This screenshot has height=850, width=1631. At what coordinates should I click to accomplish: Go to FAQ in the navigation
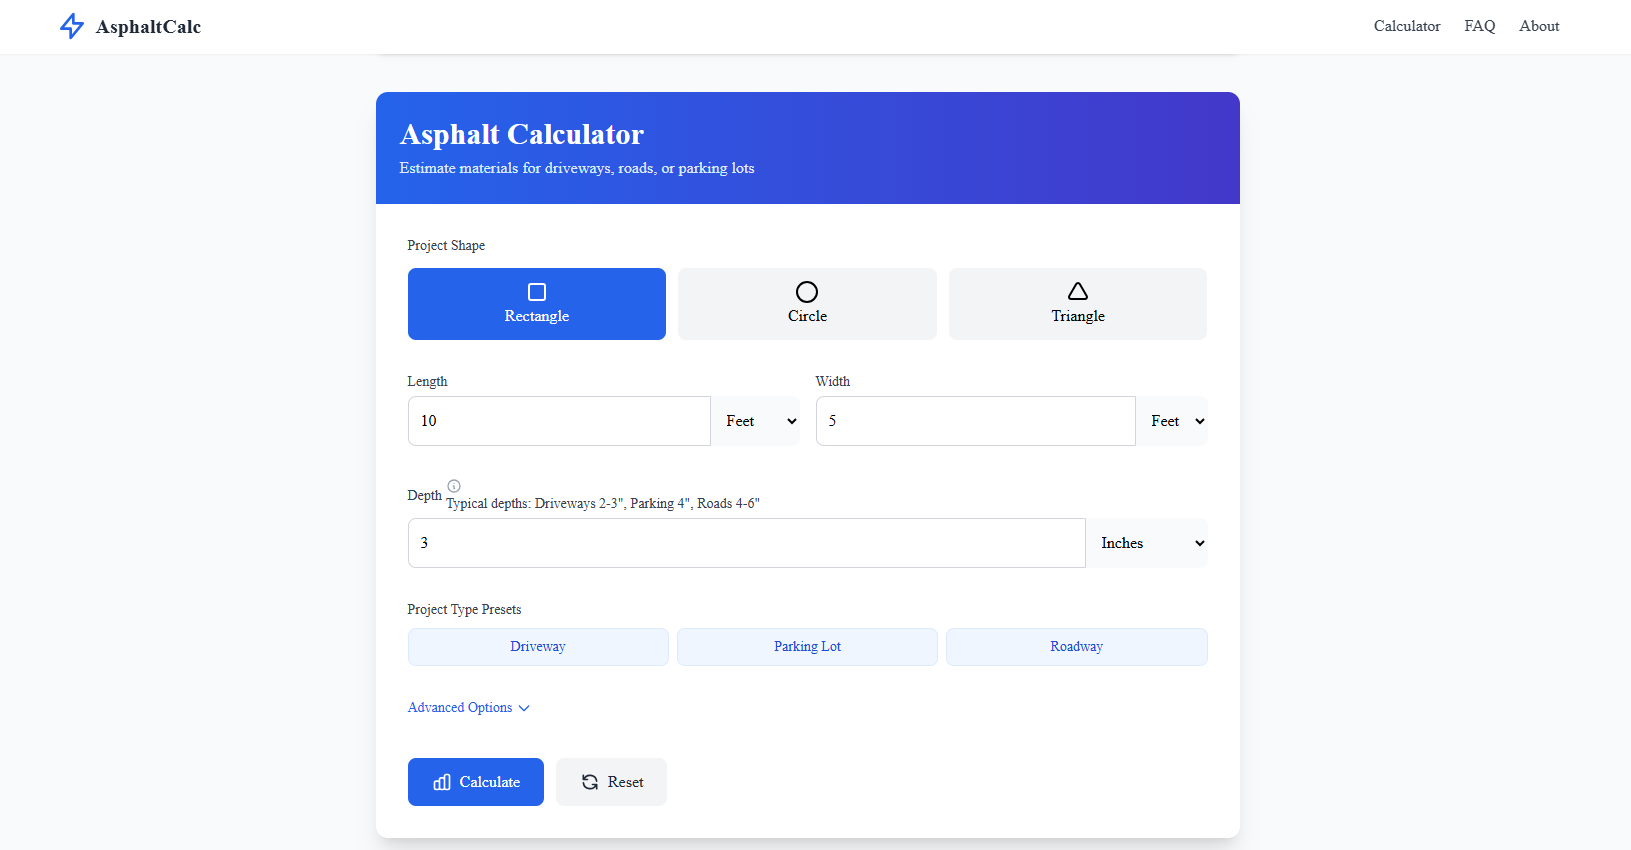coord(1479,26)
